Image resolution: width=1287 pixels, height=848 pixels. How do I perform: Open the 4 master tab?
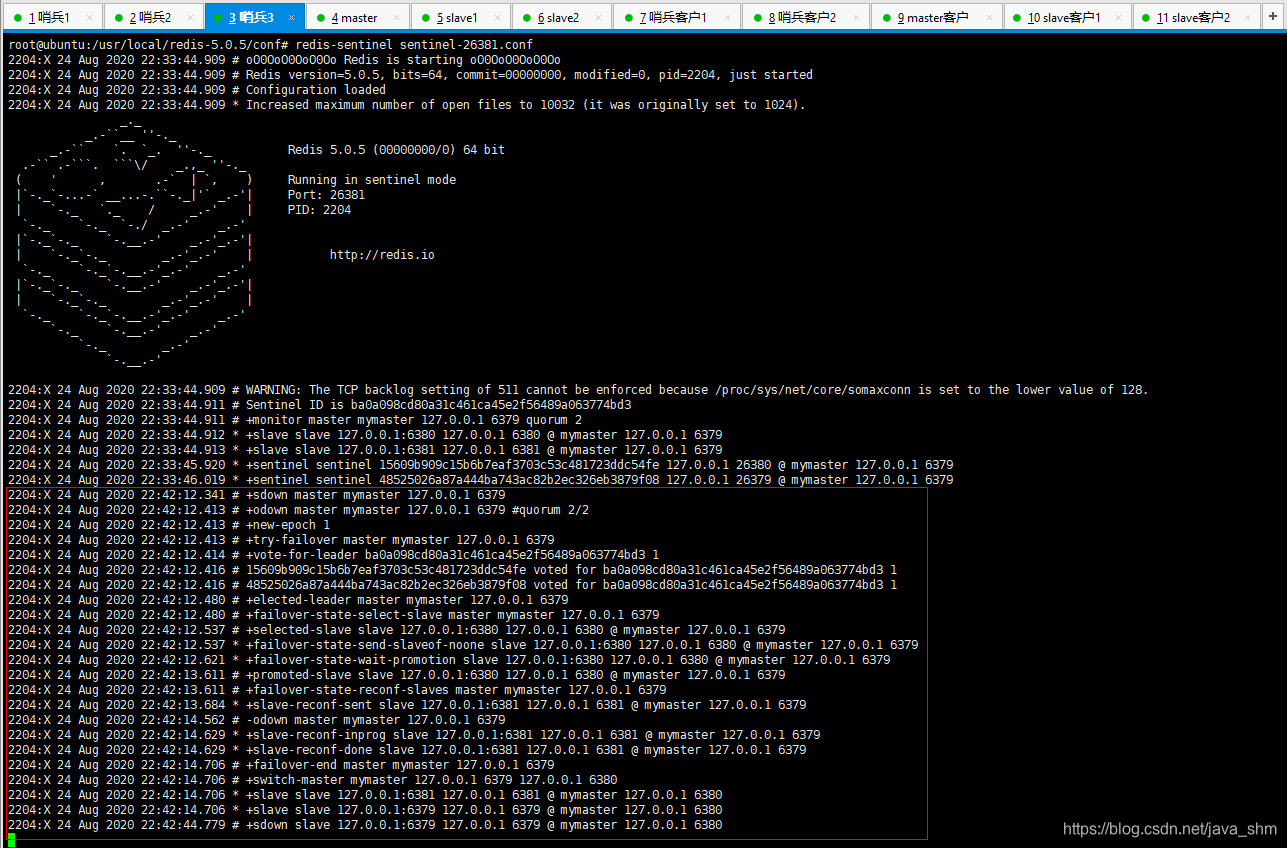pos(357,18)
